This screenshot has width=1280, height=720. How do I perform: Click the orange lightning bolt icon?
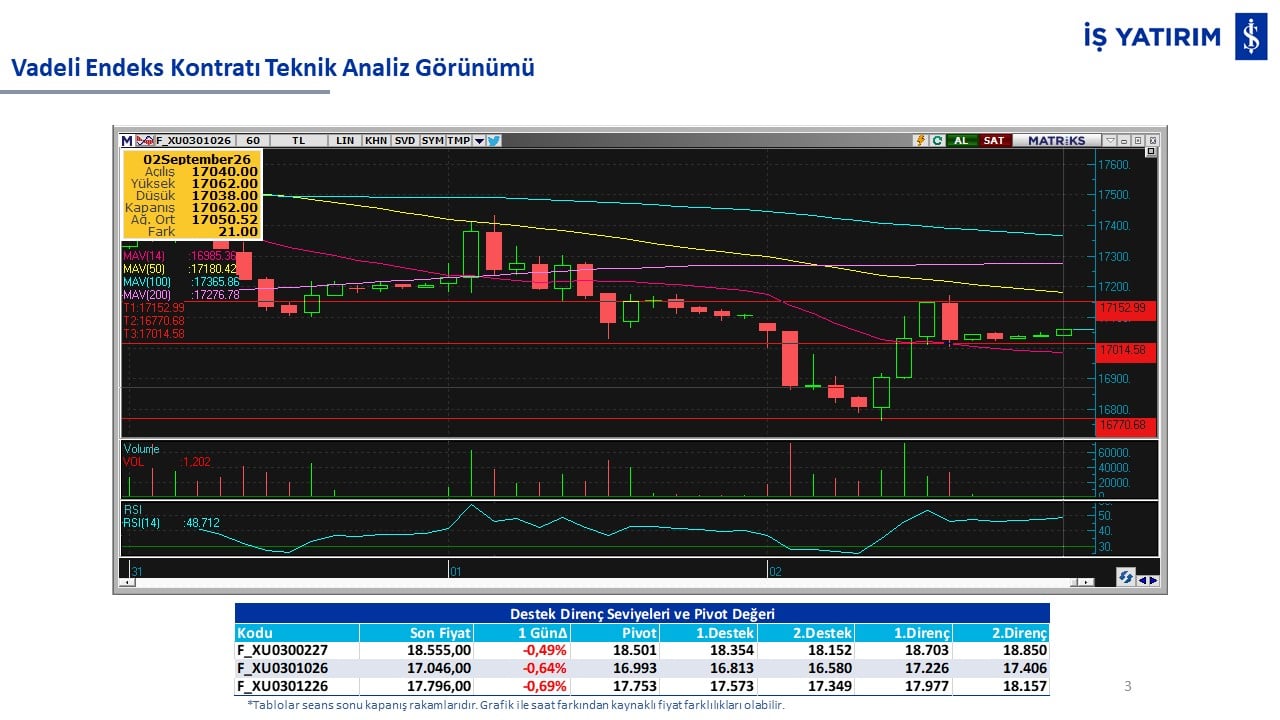(920, 141)
